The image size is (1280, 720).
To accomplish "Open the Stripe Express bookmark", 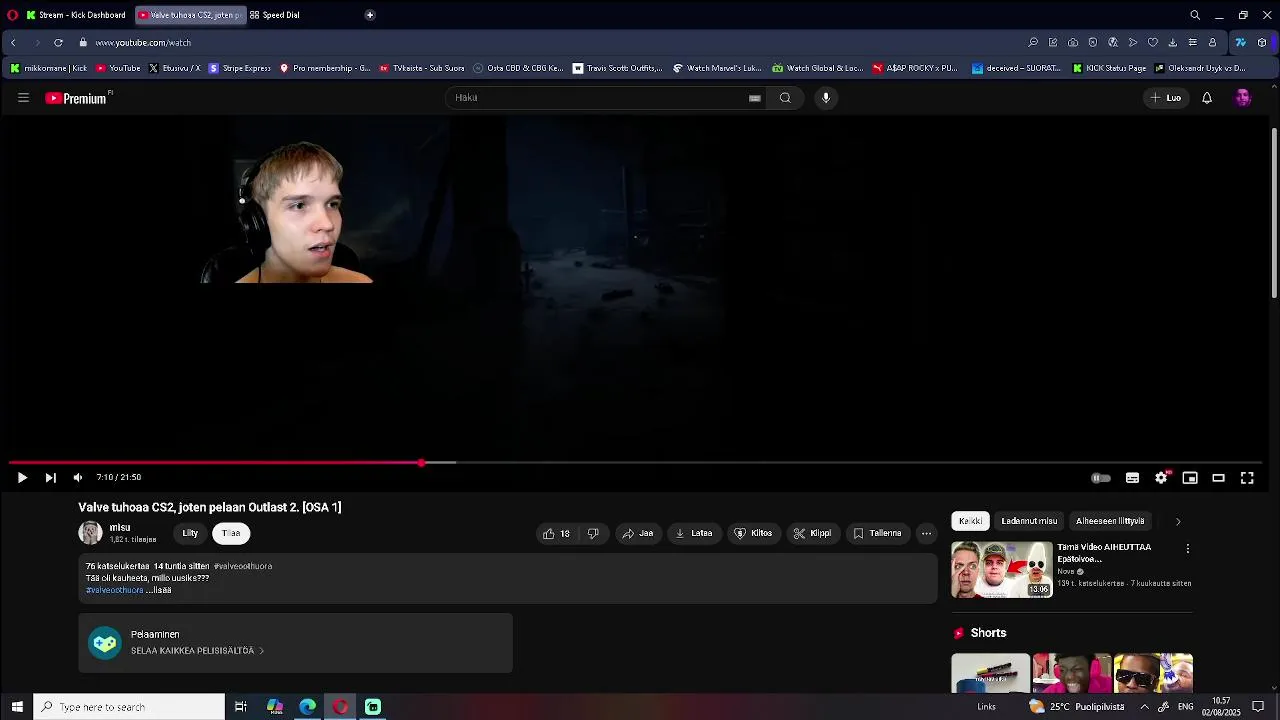I will (239, 69).
